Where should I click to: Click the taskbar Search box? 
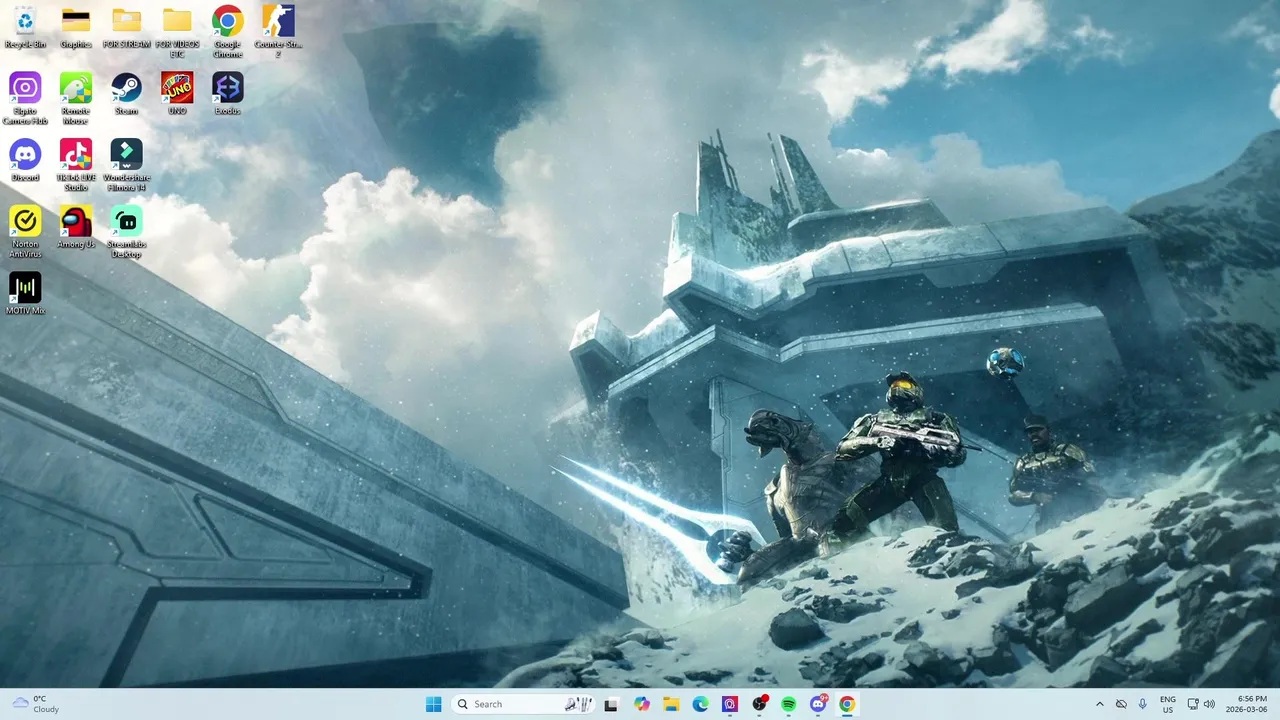click(x=523, y=704)
